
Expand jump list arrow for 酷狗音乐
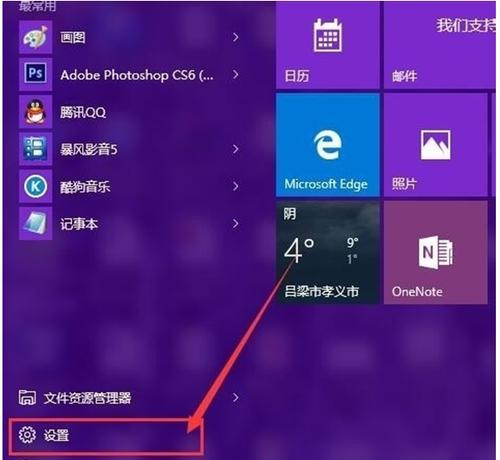coord(236,186)
